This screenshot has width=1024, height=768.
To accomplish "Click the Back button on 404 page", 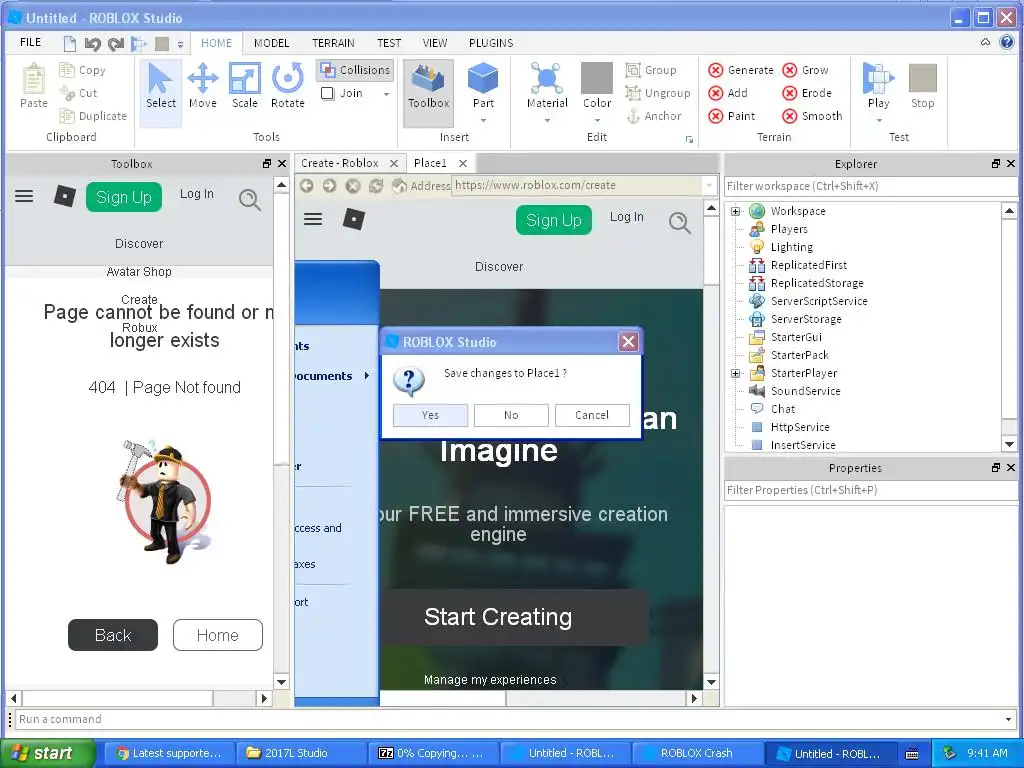I will coord(113,635).
